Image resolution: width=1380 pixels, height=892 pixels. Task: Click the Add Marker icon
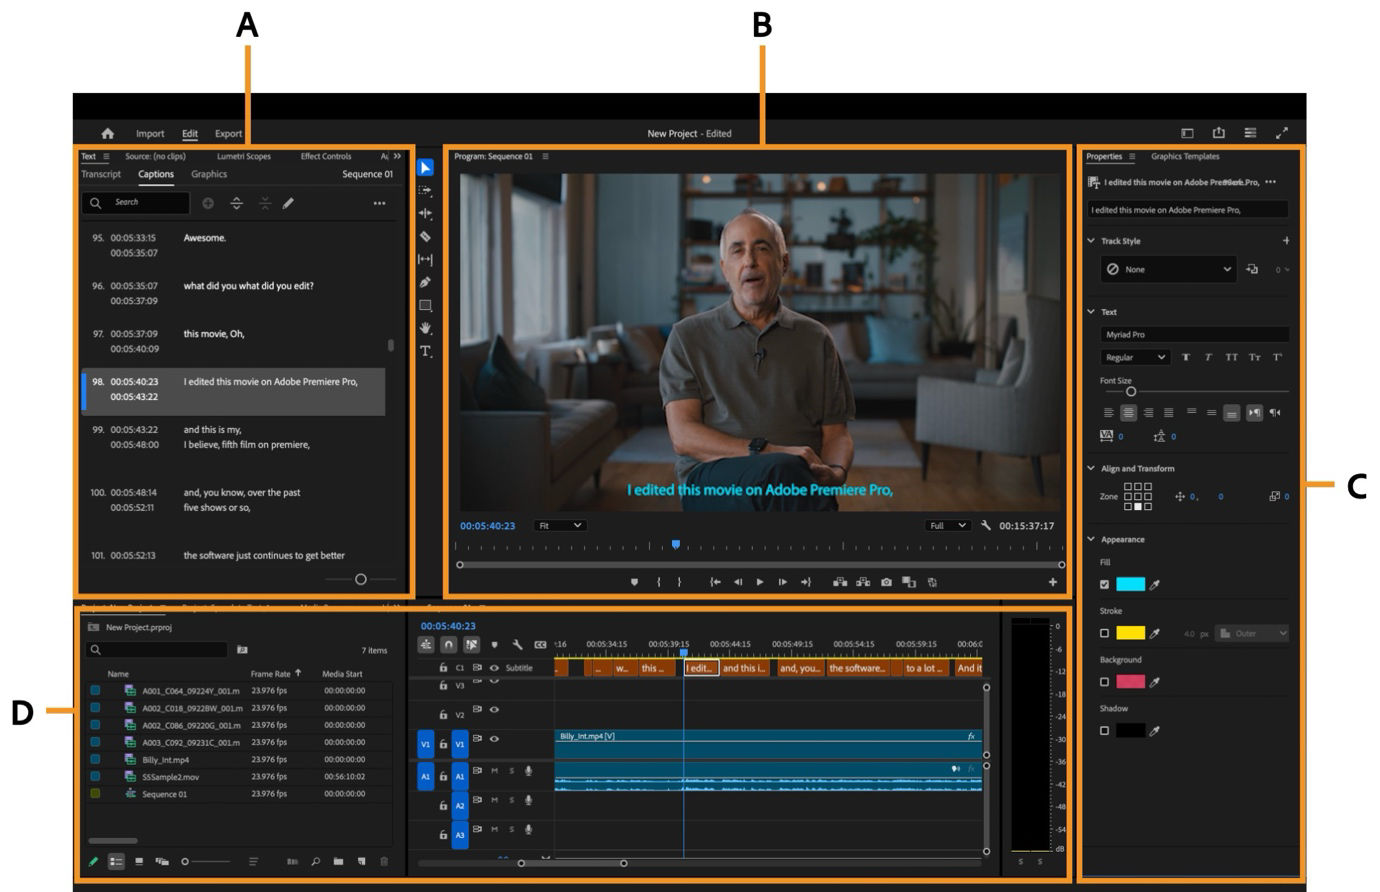(635, 582)
